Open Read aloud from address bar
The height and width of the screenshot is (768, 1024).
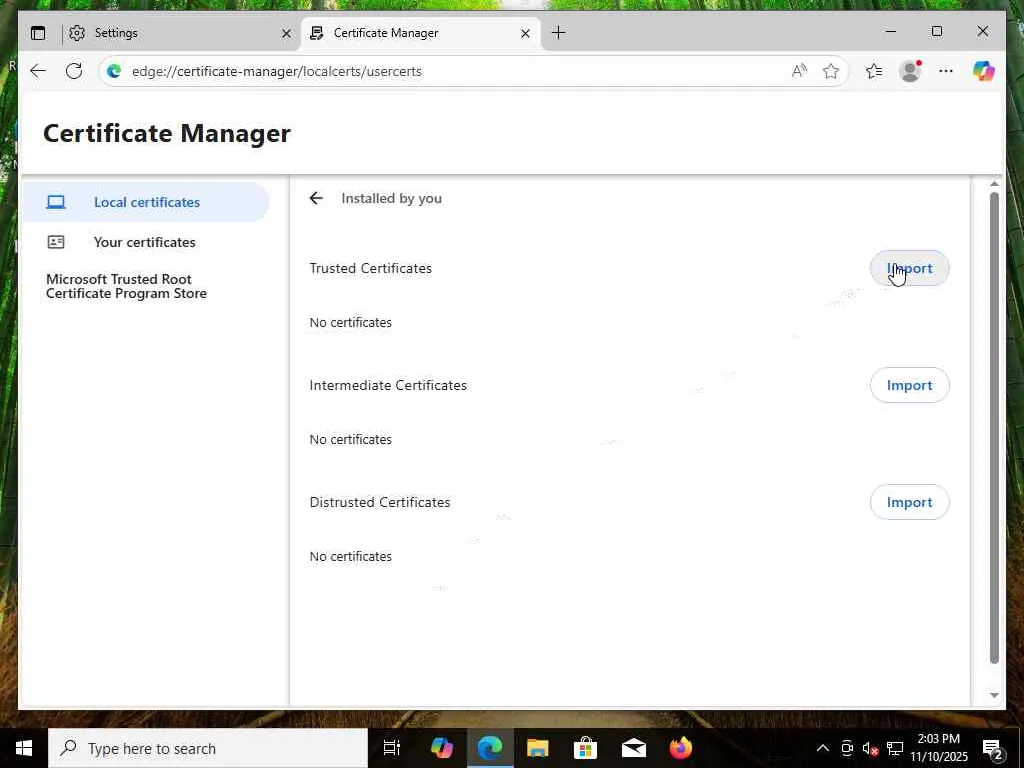pos(799,71)
